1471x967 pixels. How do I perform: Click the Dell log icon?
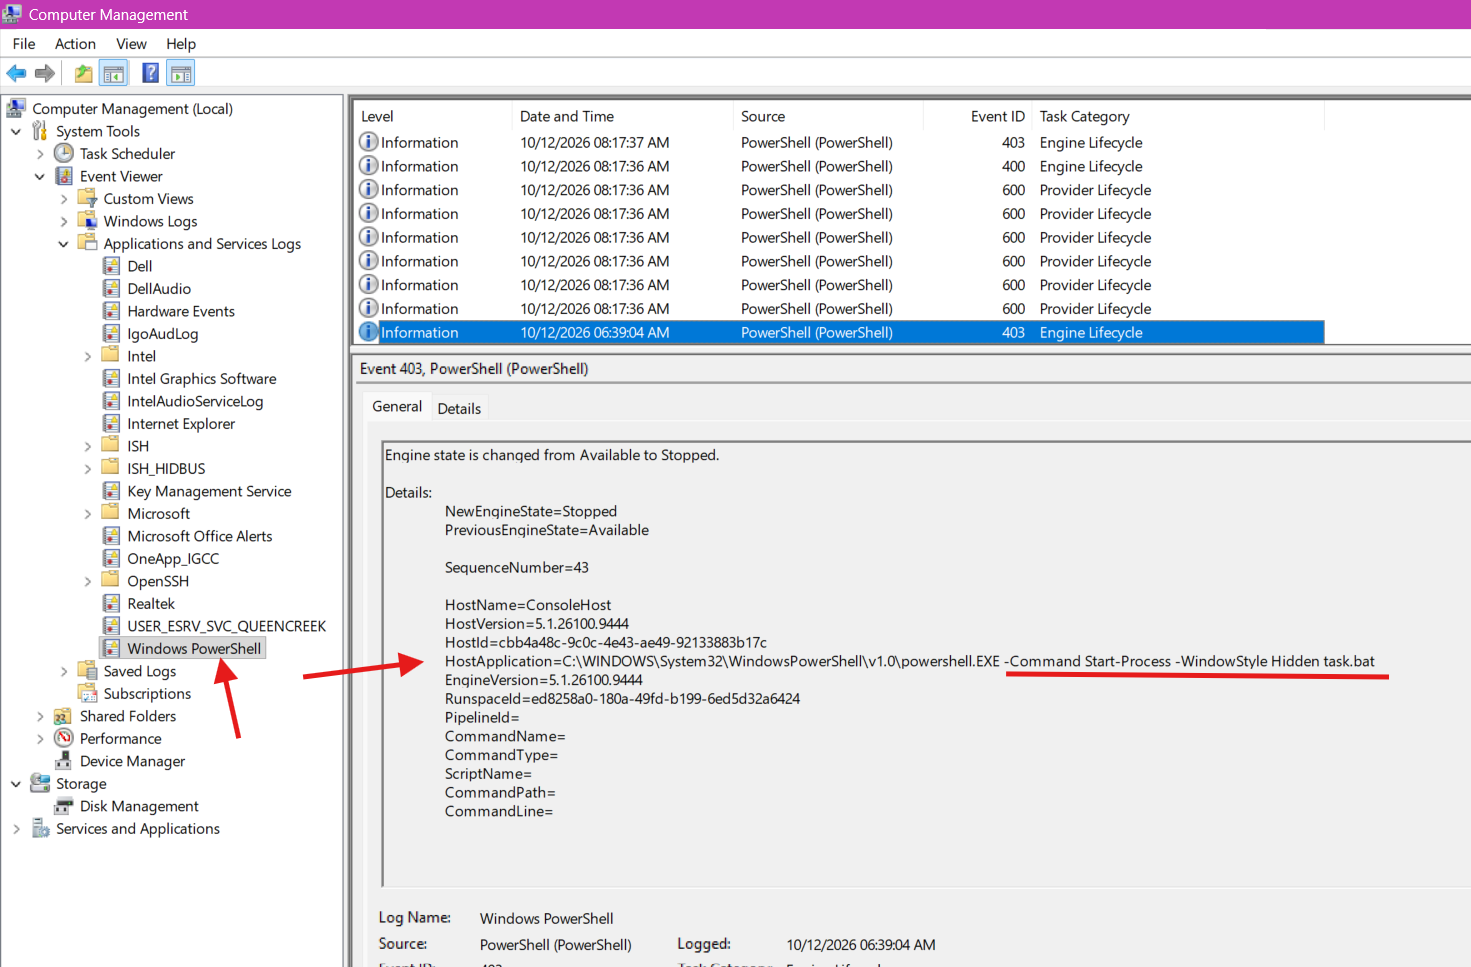tap(112, 266)
